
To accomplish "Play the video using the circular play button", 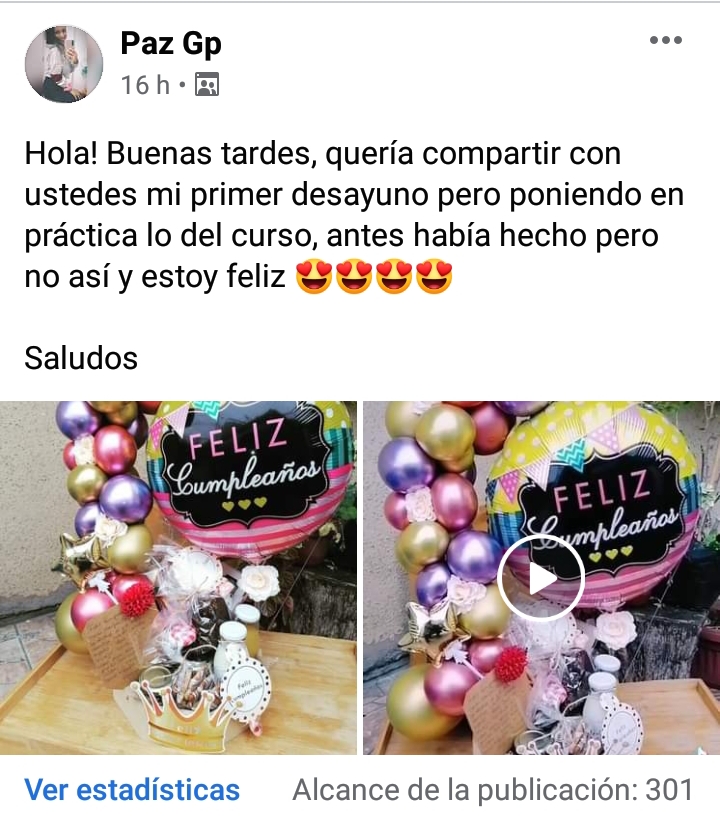I will [541, 578].
